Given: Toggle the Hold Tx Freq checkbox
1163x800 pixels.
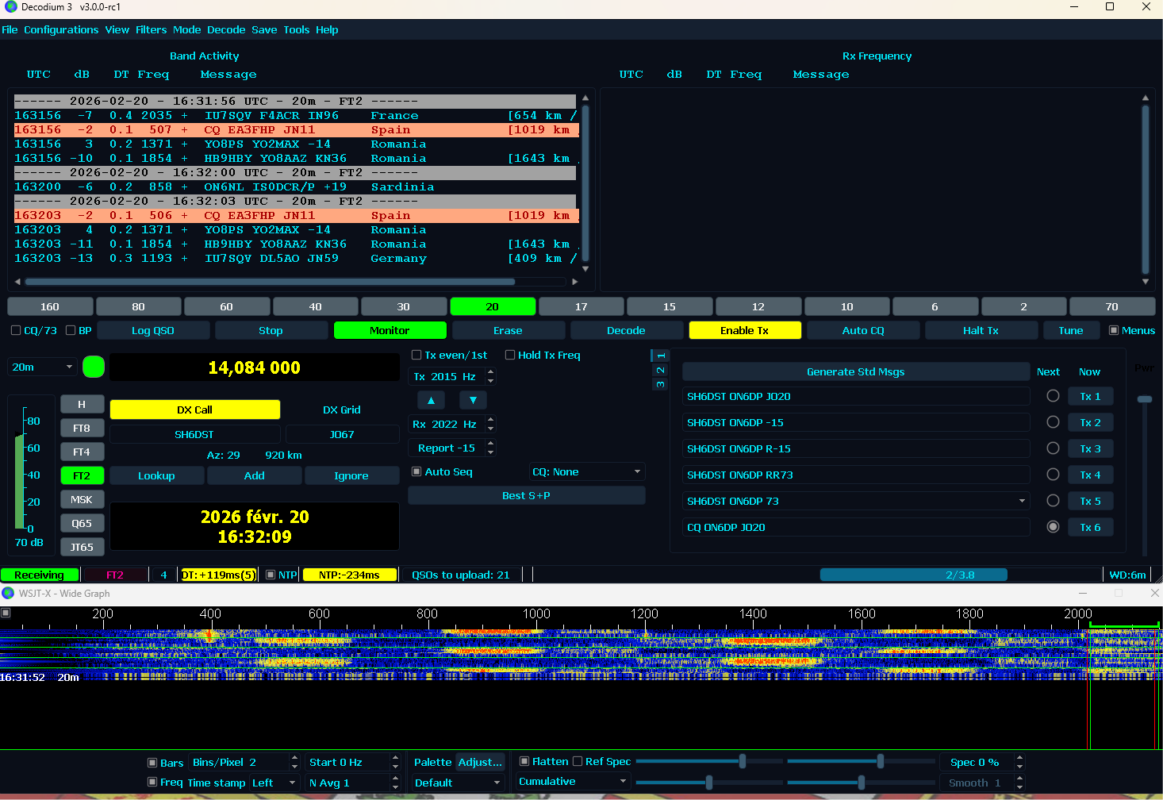Looking at the screenshot, I should 510,355.
